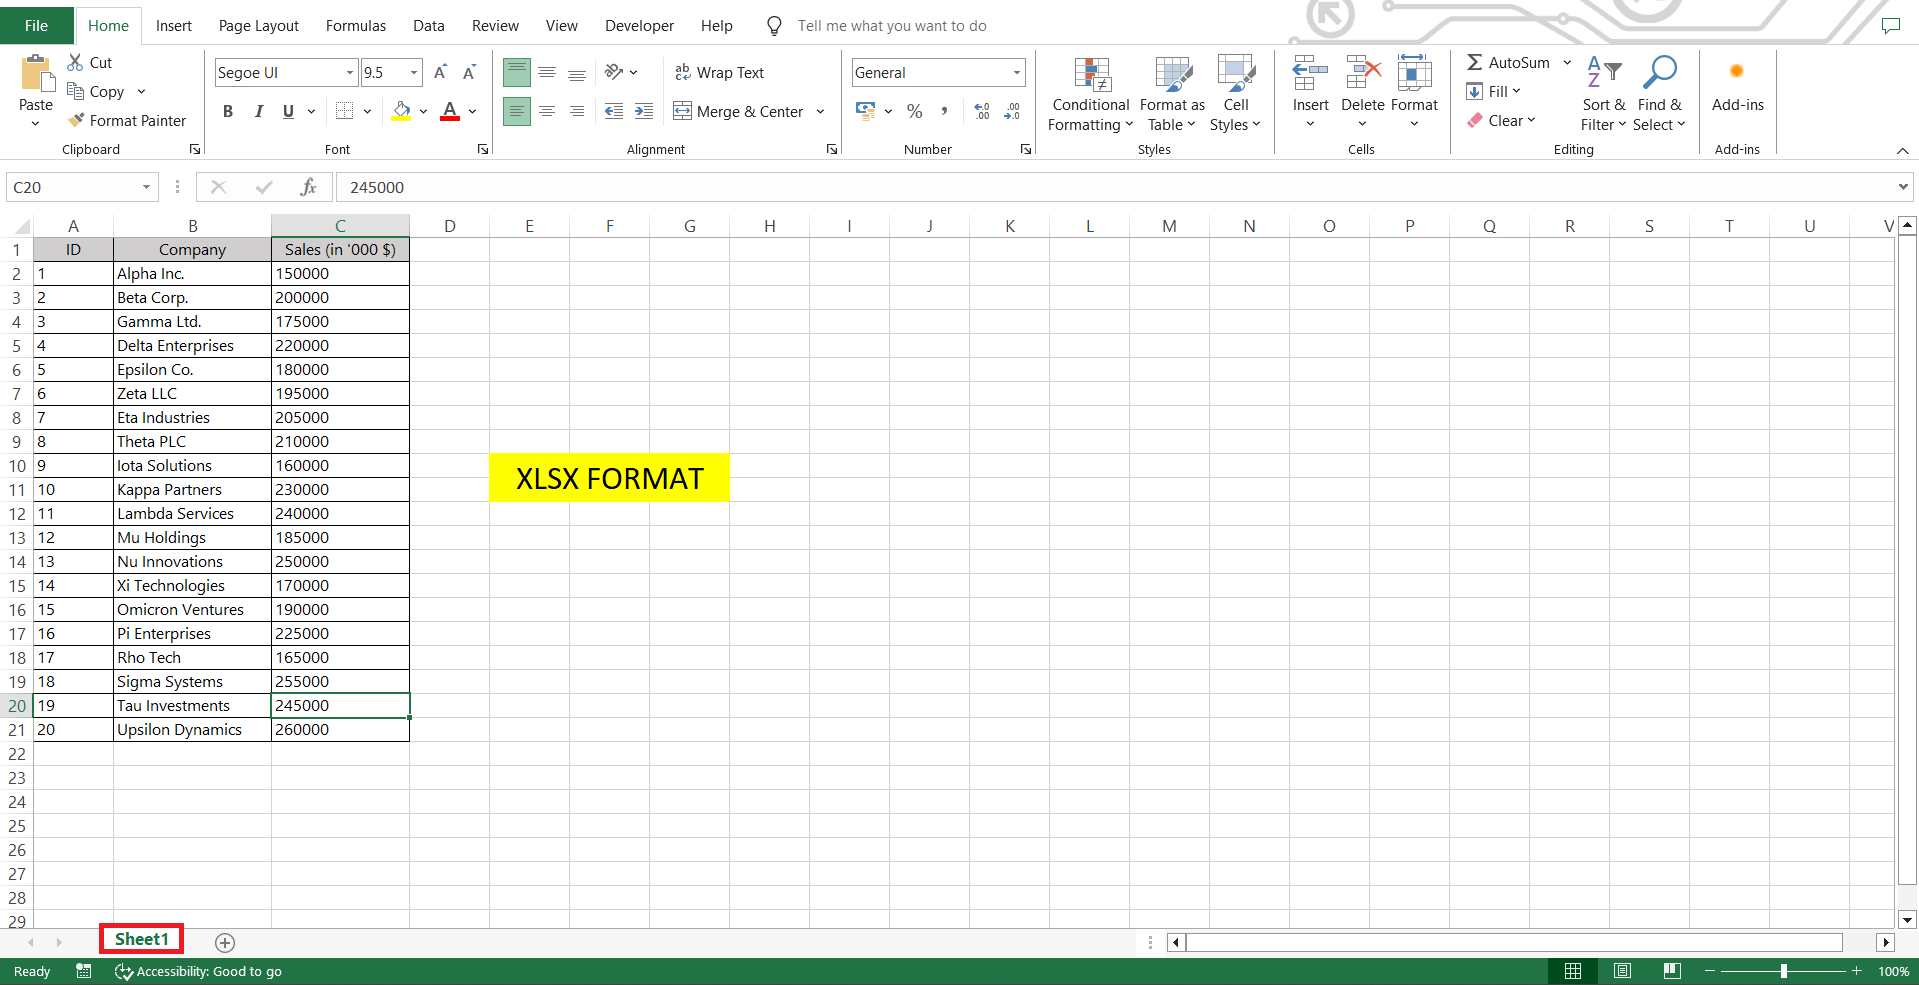This screenshot has height=985, width=1919.
Task: Toggle Bold formatting
Action: pyautogui.click(x=228, y=111)
